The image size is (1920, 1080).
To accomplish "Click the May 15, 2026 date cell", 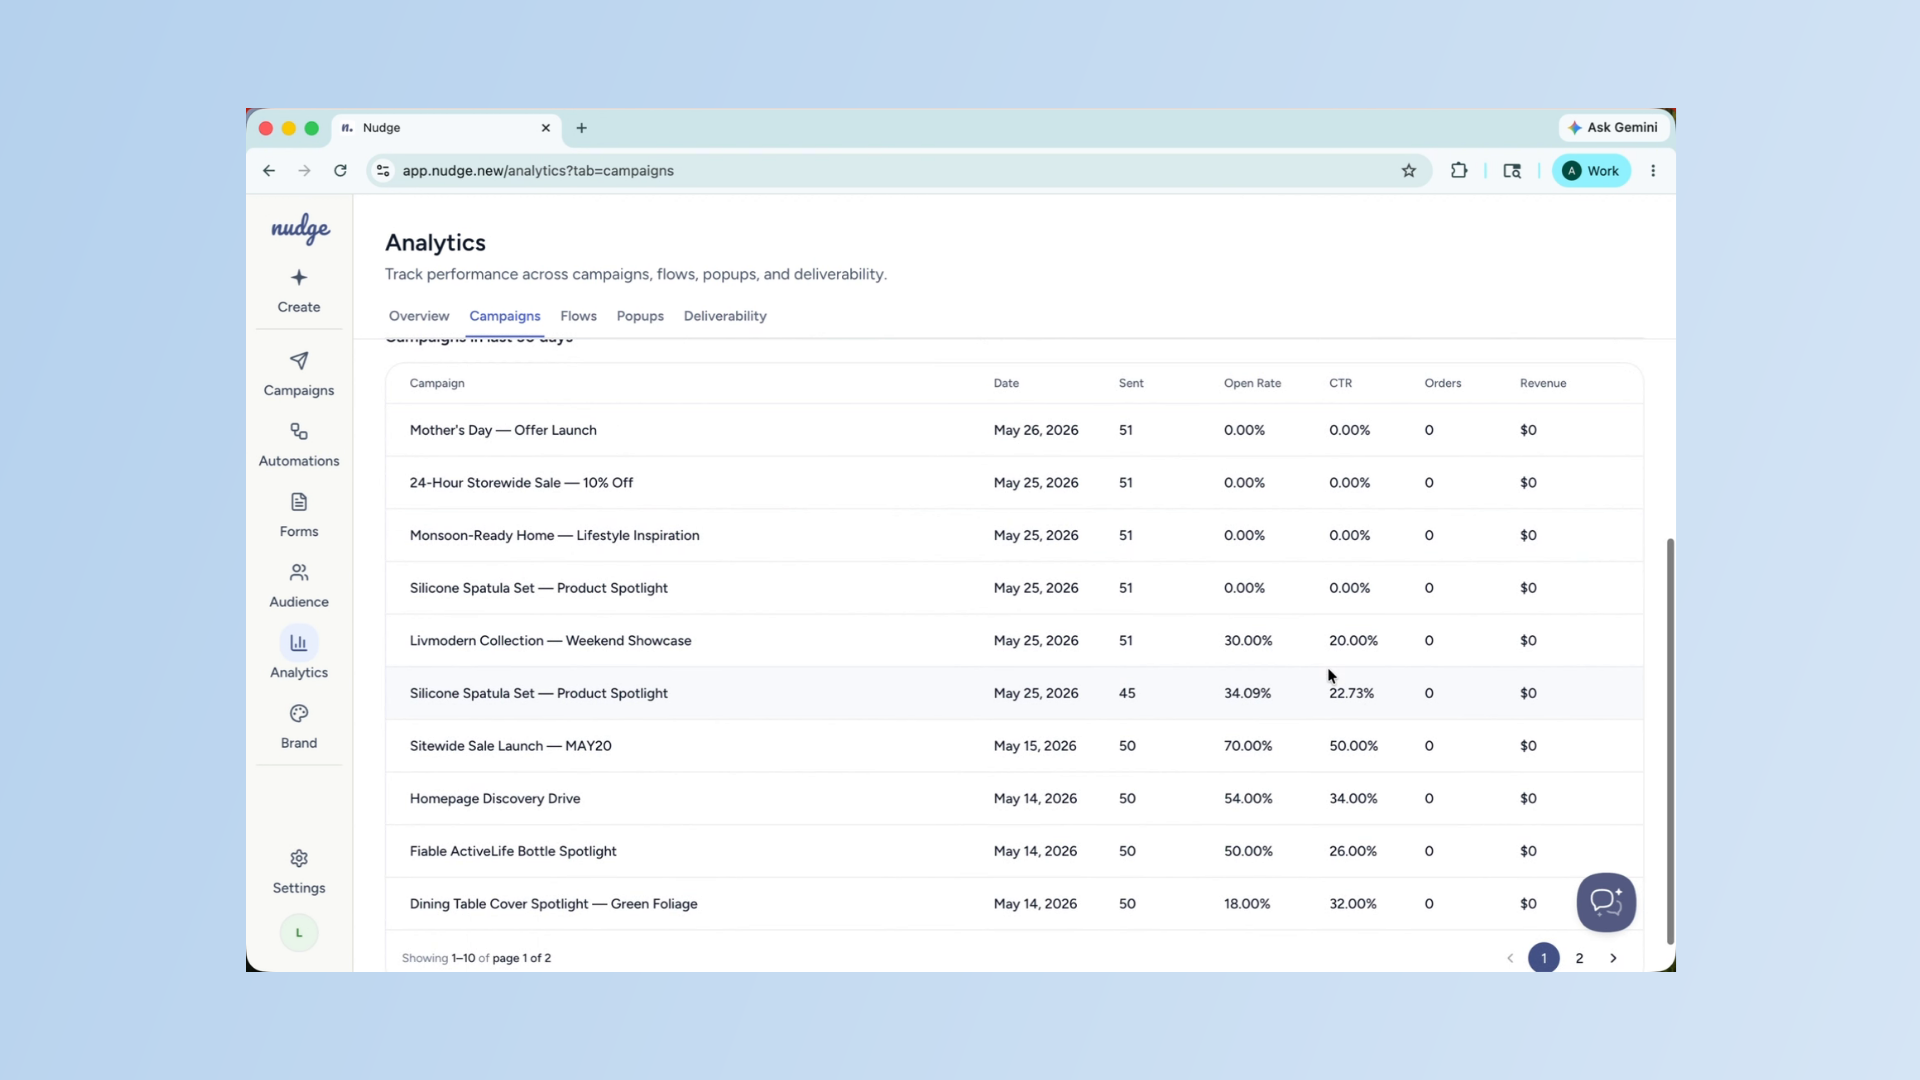I will click(x=1035, y=746).
